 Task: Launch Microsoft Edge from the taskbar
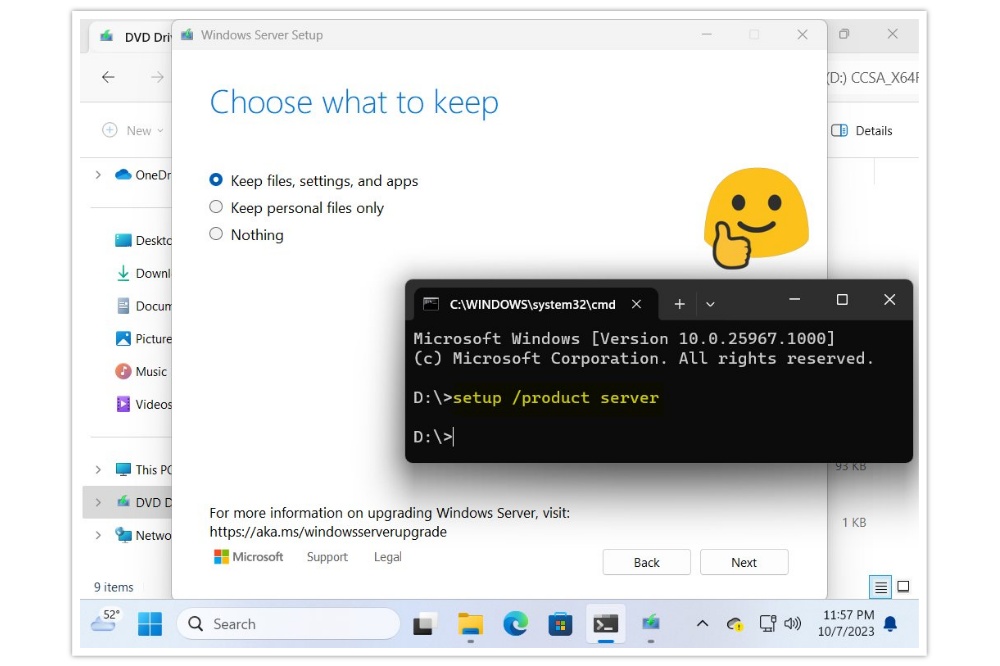[515, 624]
